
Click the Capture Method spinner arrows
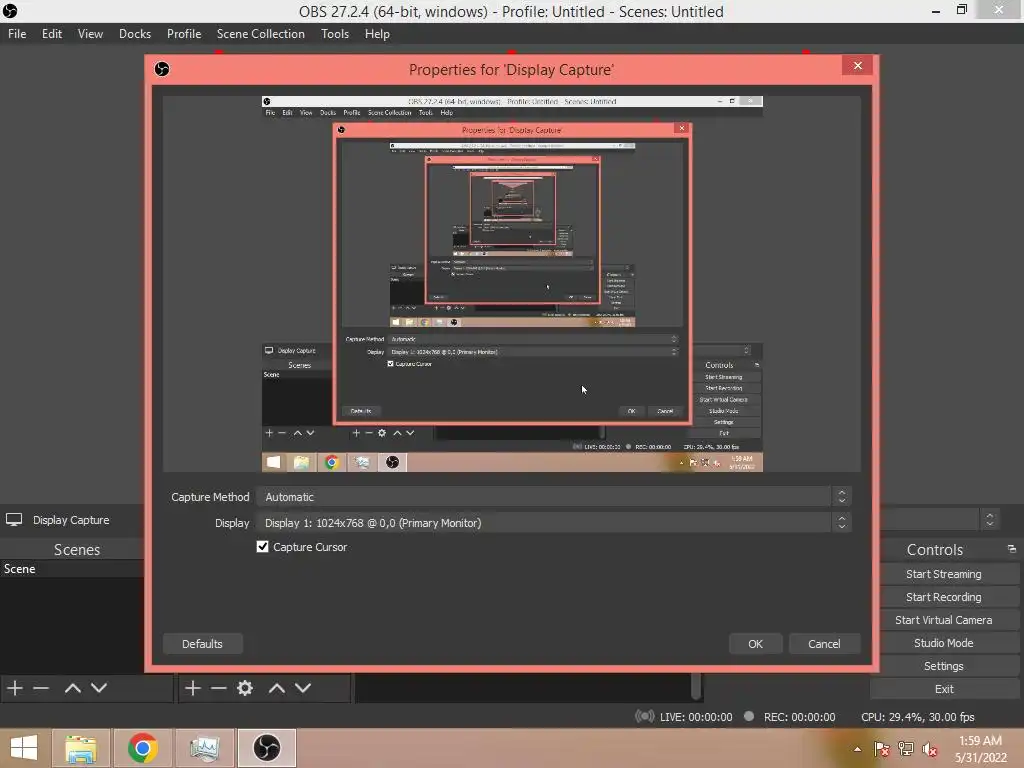pos(842,497)
